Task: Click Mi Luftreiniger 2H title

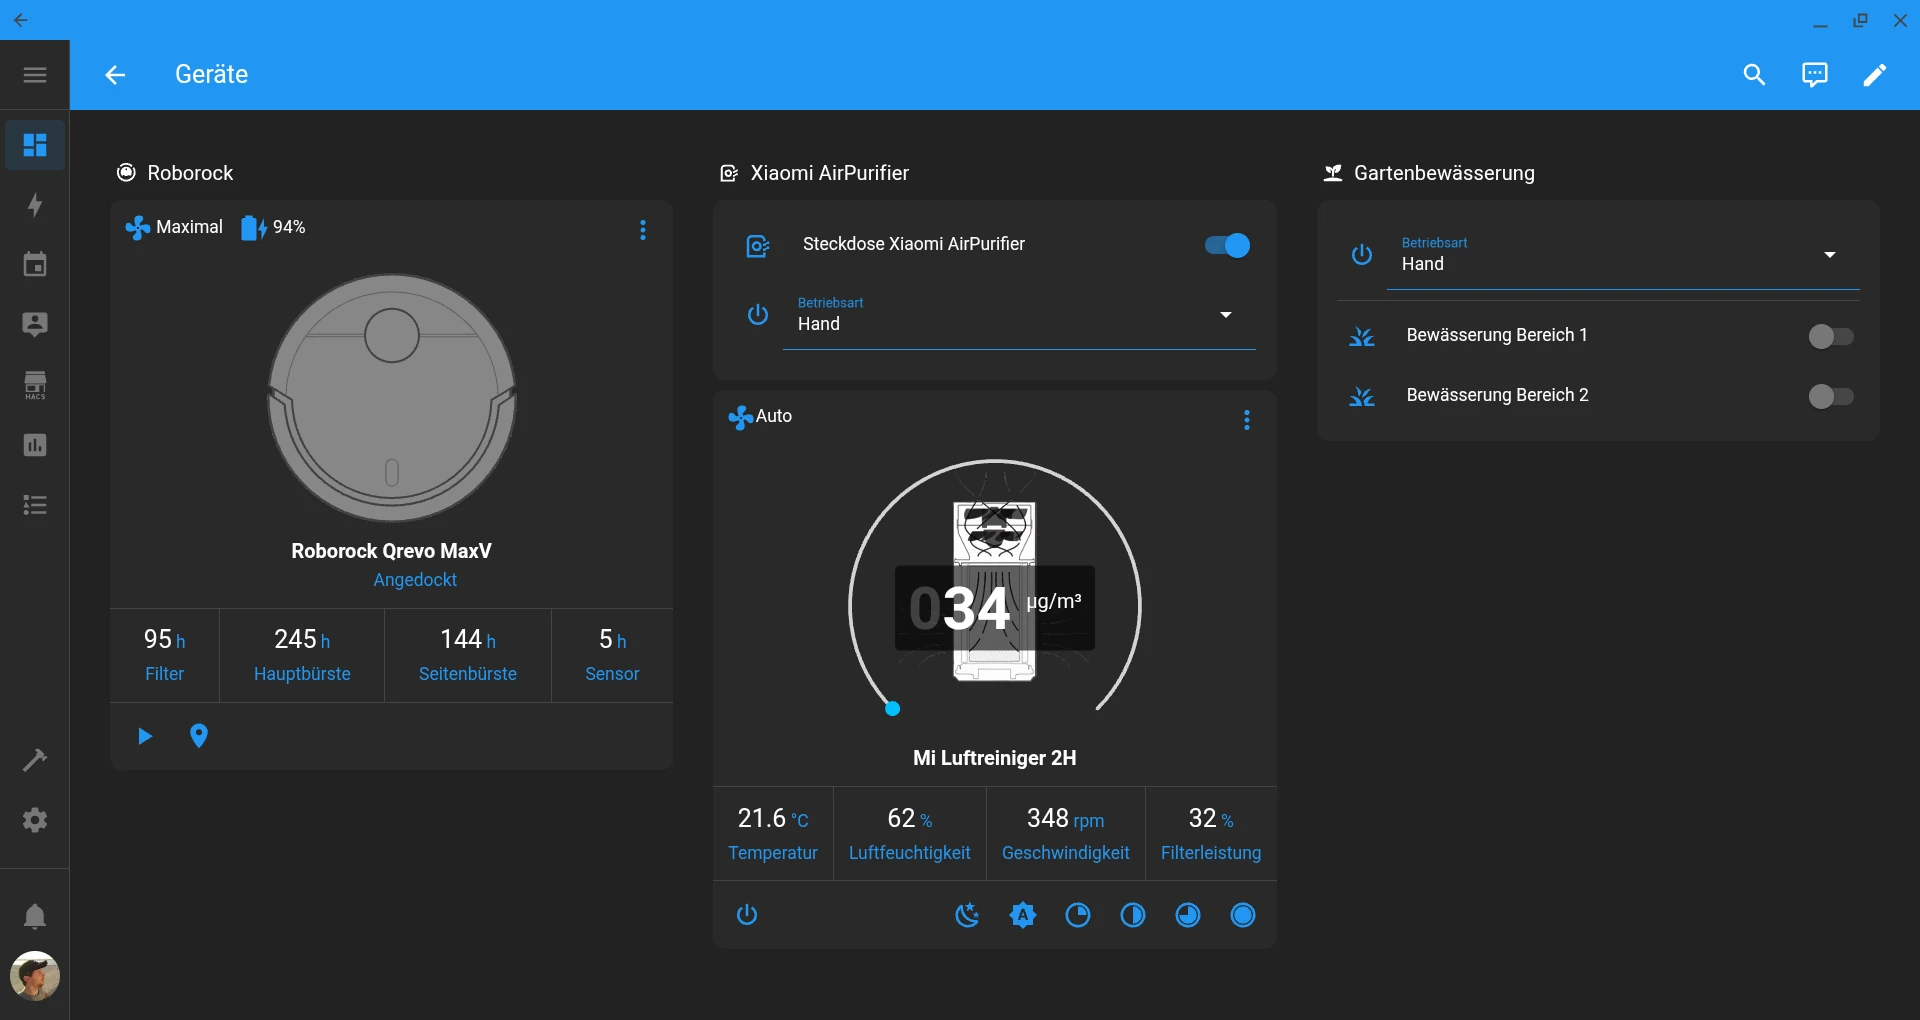Action: (995, 758)
